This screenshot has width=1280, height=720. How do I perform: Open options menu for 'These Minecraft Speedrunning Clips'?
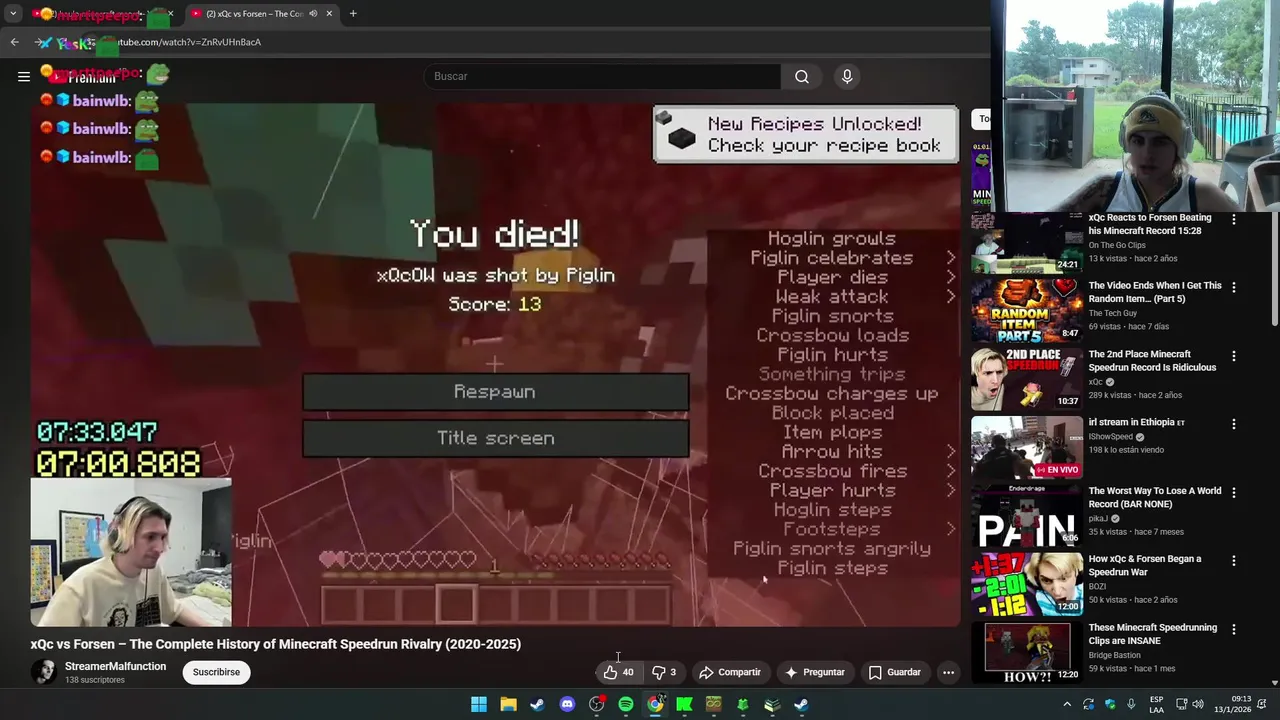click(x=1233, y=629)
